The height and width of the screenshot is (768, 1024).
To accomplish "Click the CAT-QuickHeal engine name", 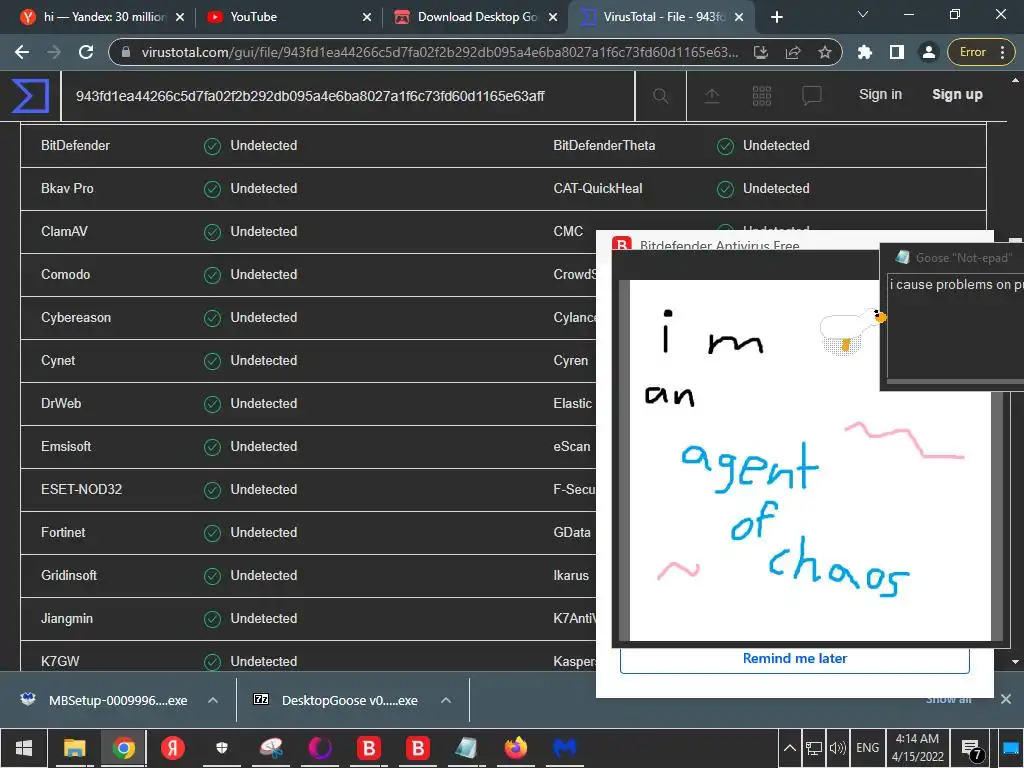I will tap(598, 189).
